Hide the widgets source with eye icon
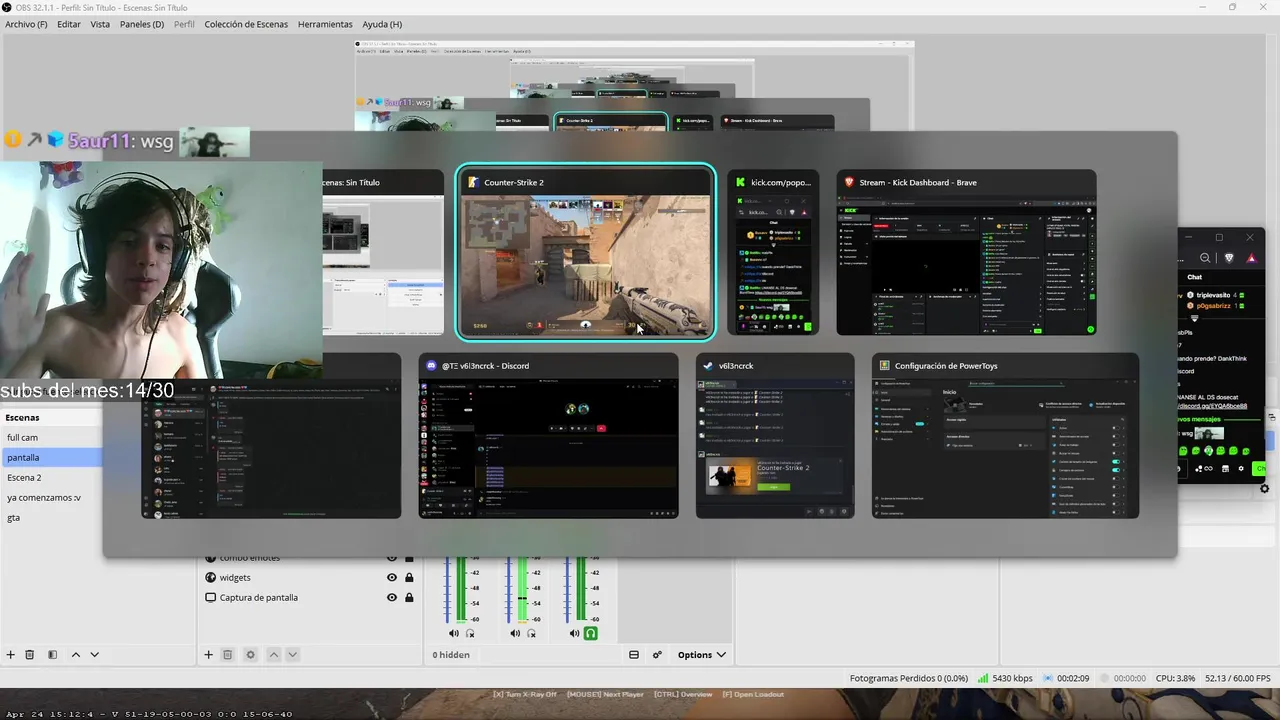 click(x=392, y=577)
